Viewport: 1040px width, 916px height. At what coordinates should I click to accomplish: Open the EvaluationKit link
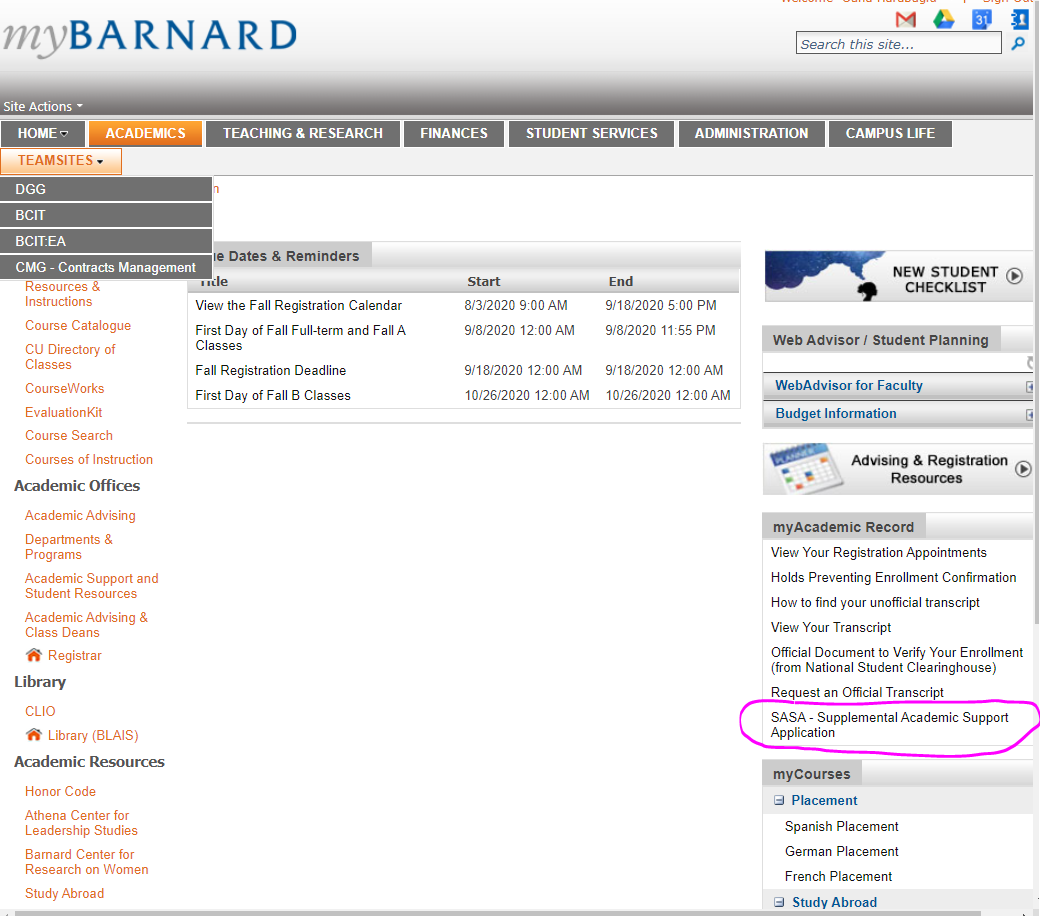[x=64, y=412]
